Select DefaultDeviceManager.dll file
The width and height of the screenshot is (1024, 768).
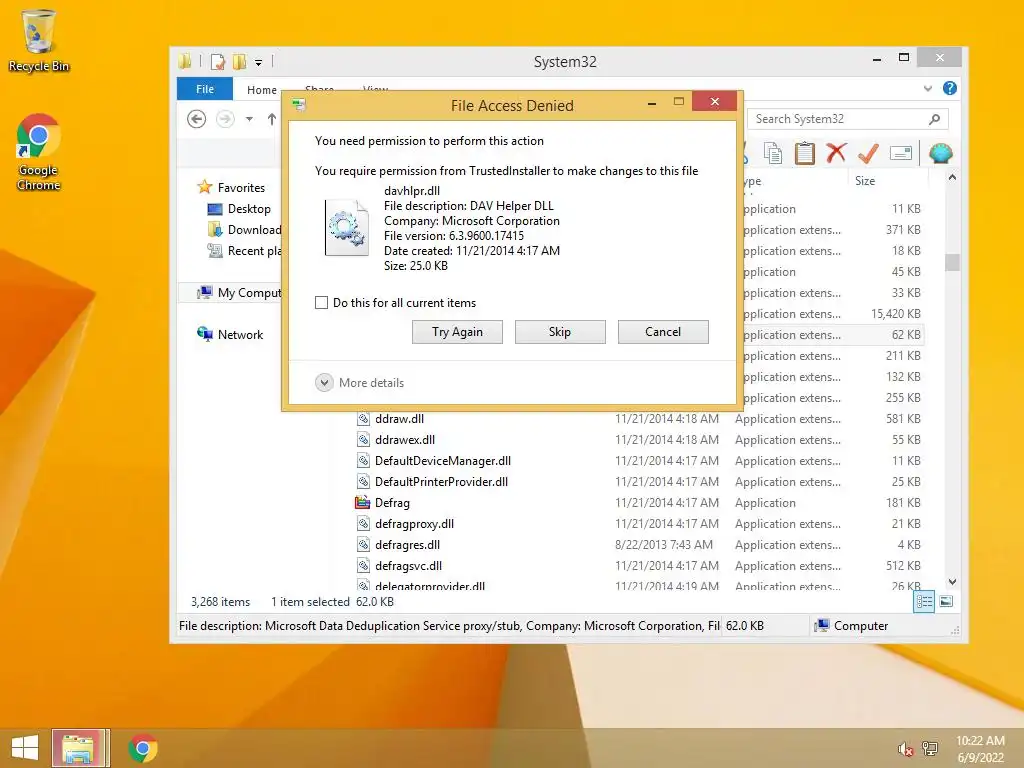pyautogui.click(x=442, y=460)
